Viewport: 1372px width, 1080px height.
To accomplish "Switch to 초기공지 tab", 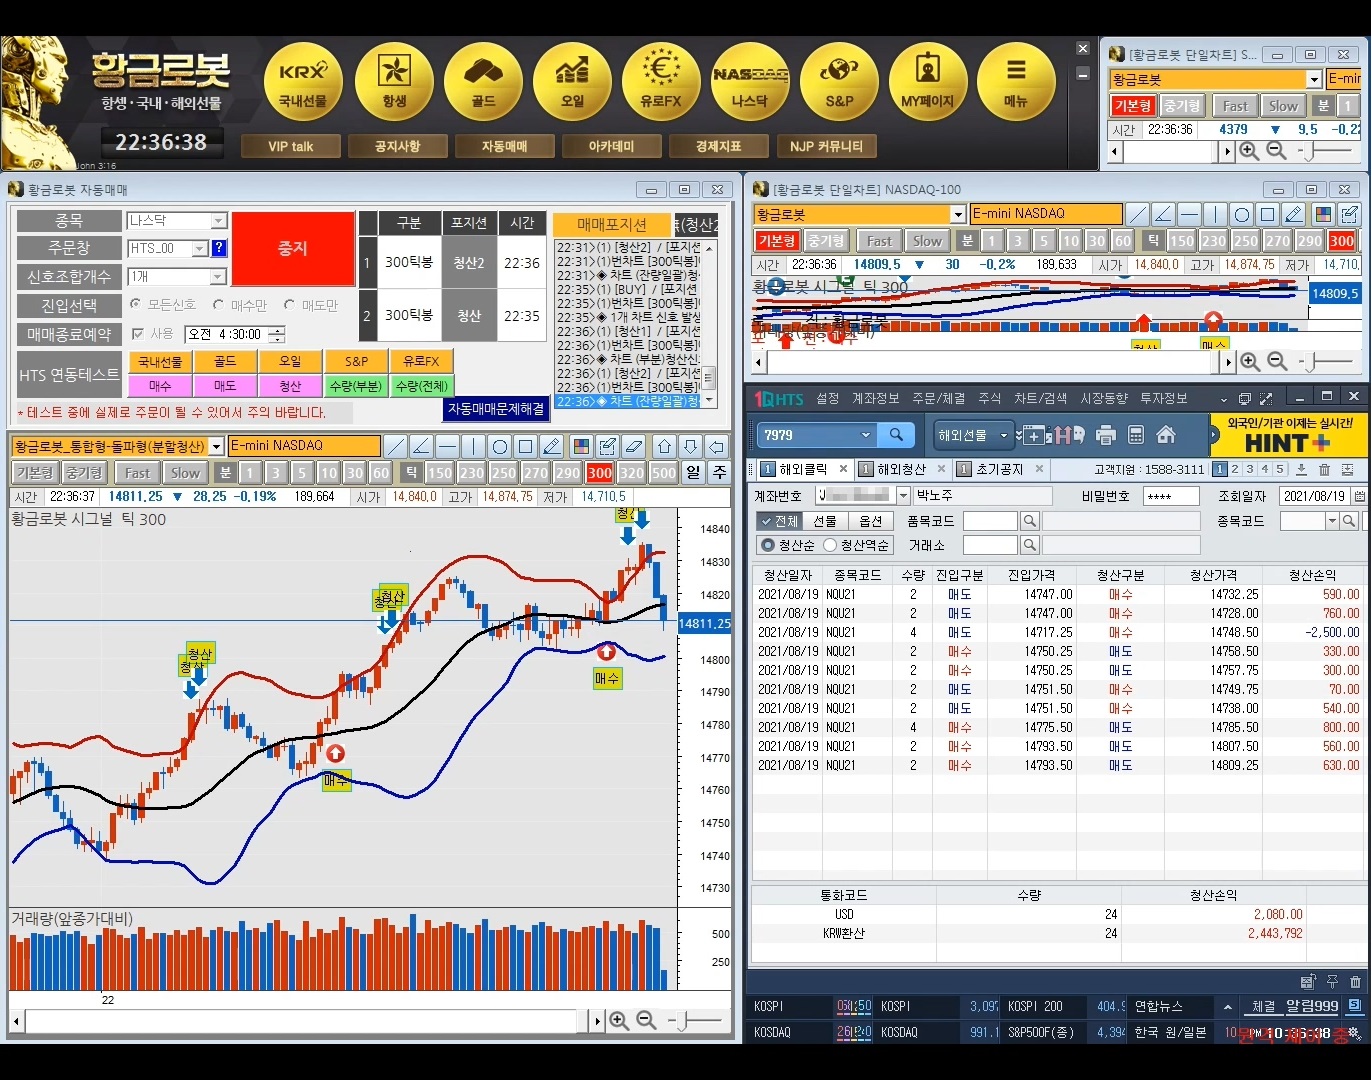I will 998,469.
